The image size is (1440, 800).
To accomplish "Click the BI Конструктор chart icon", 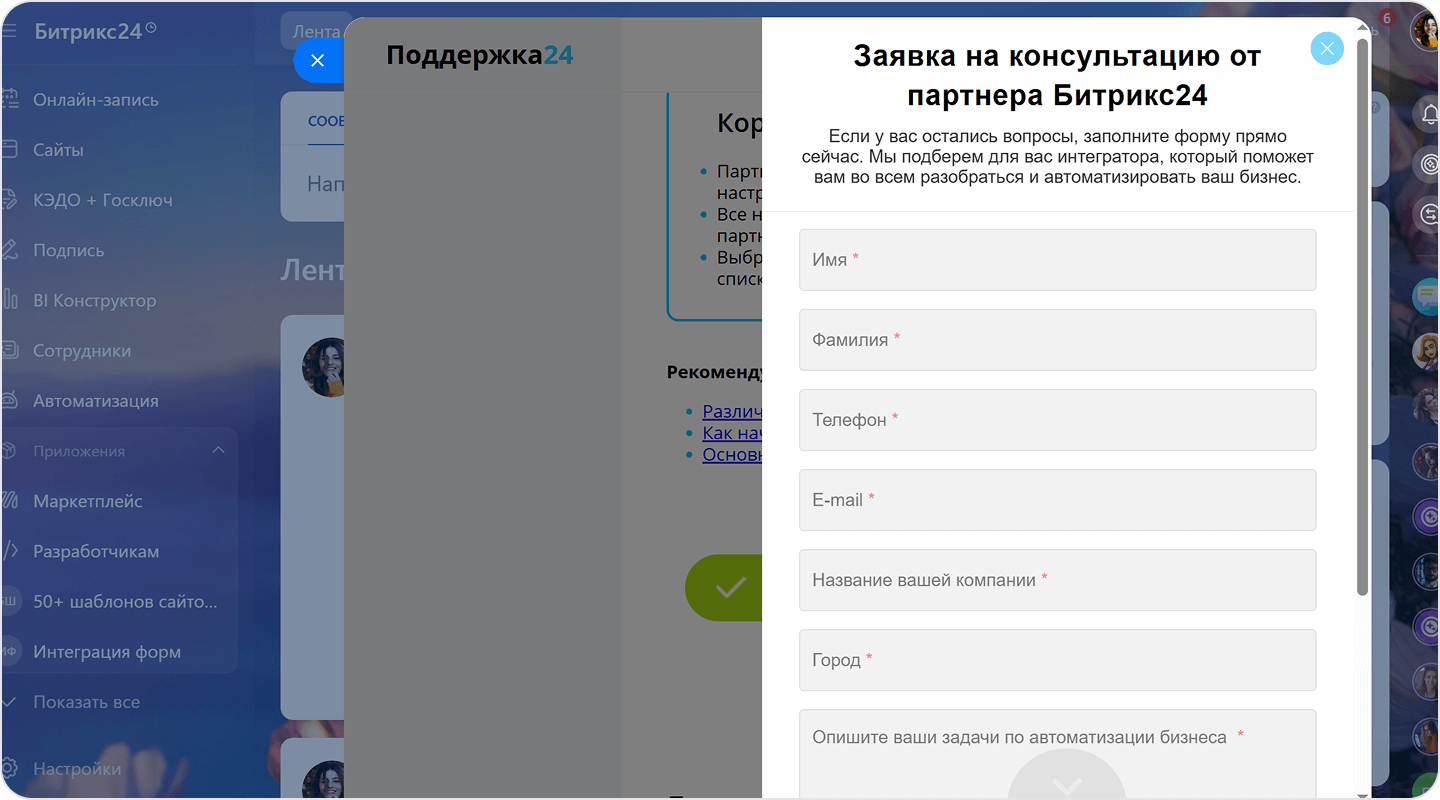I will [9, 300].
